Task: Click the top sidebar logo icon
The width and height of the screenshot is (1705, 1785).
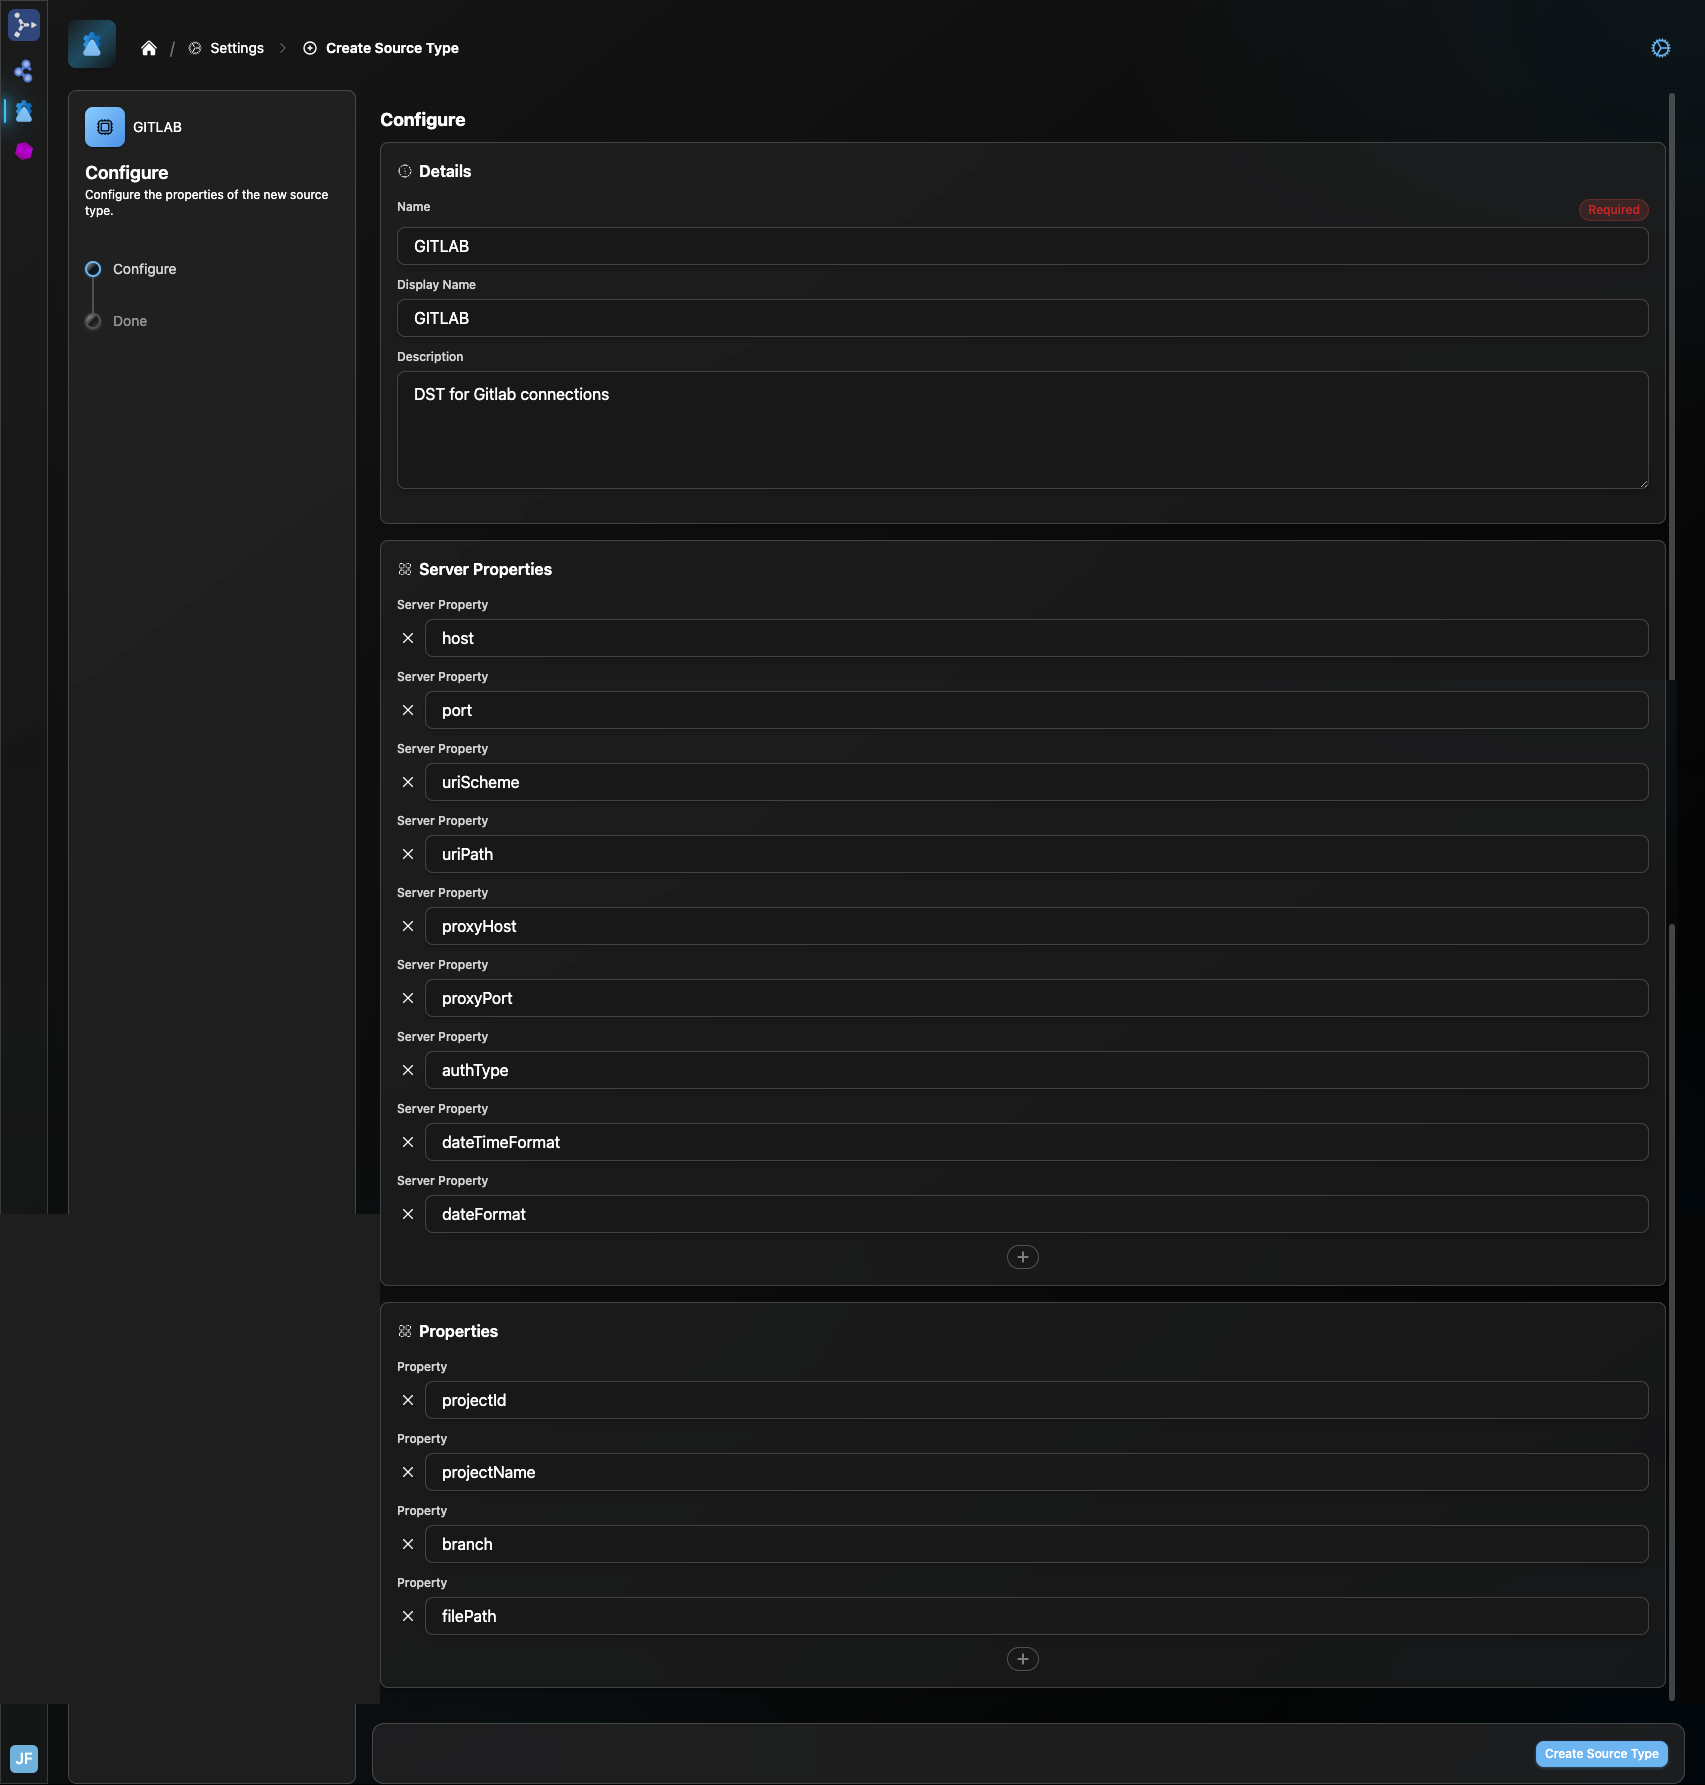Action: [x=24, y=25]
